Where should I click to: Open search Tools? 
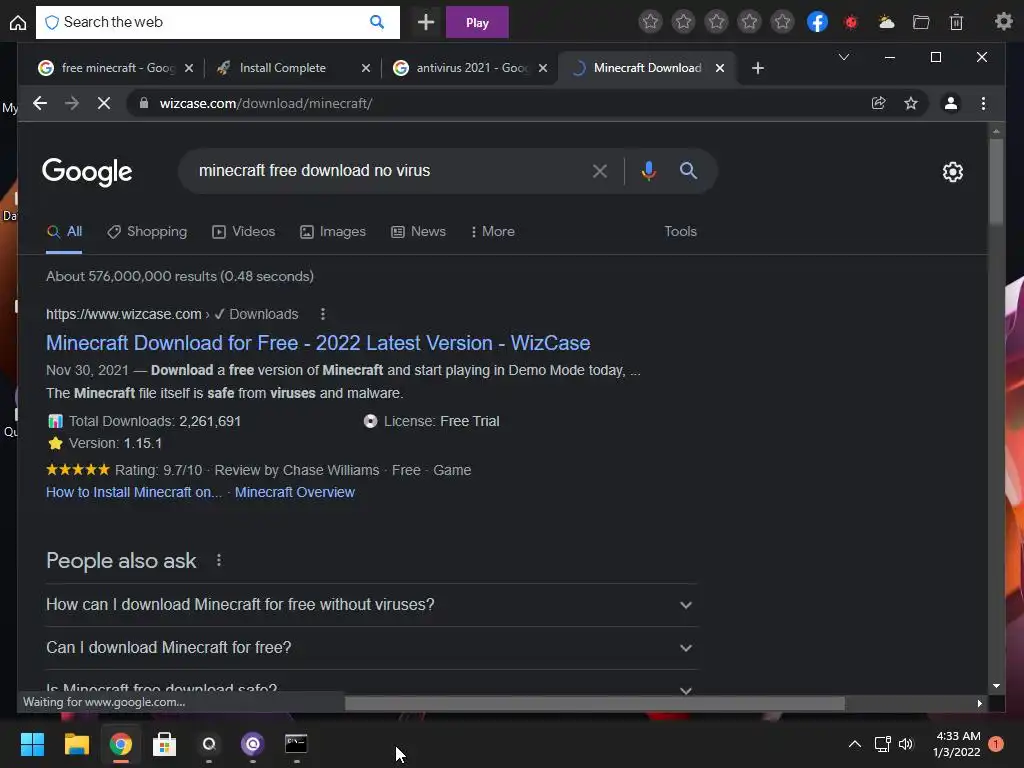point(680,232)
